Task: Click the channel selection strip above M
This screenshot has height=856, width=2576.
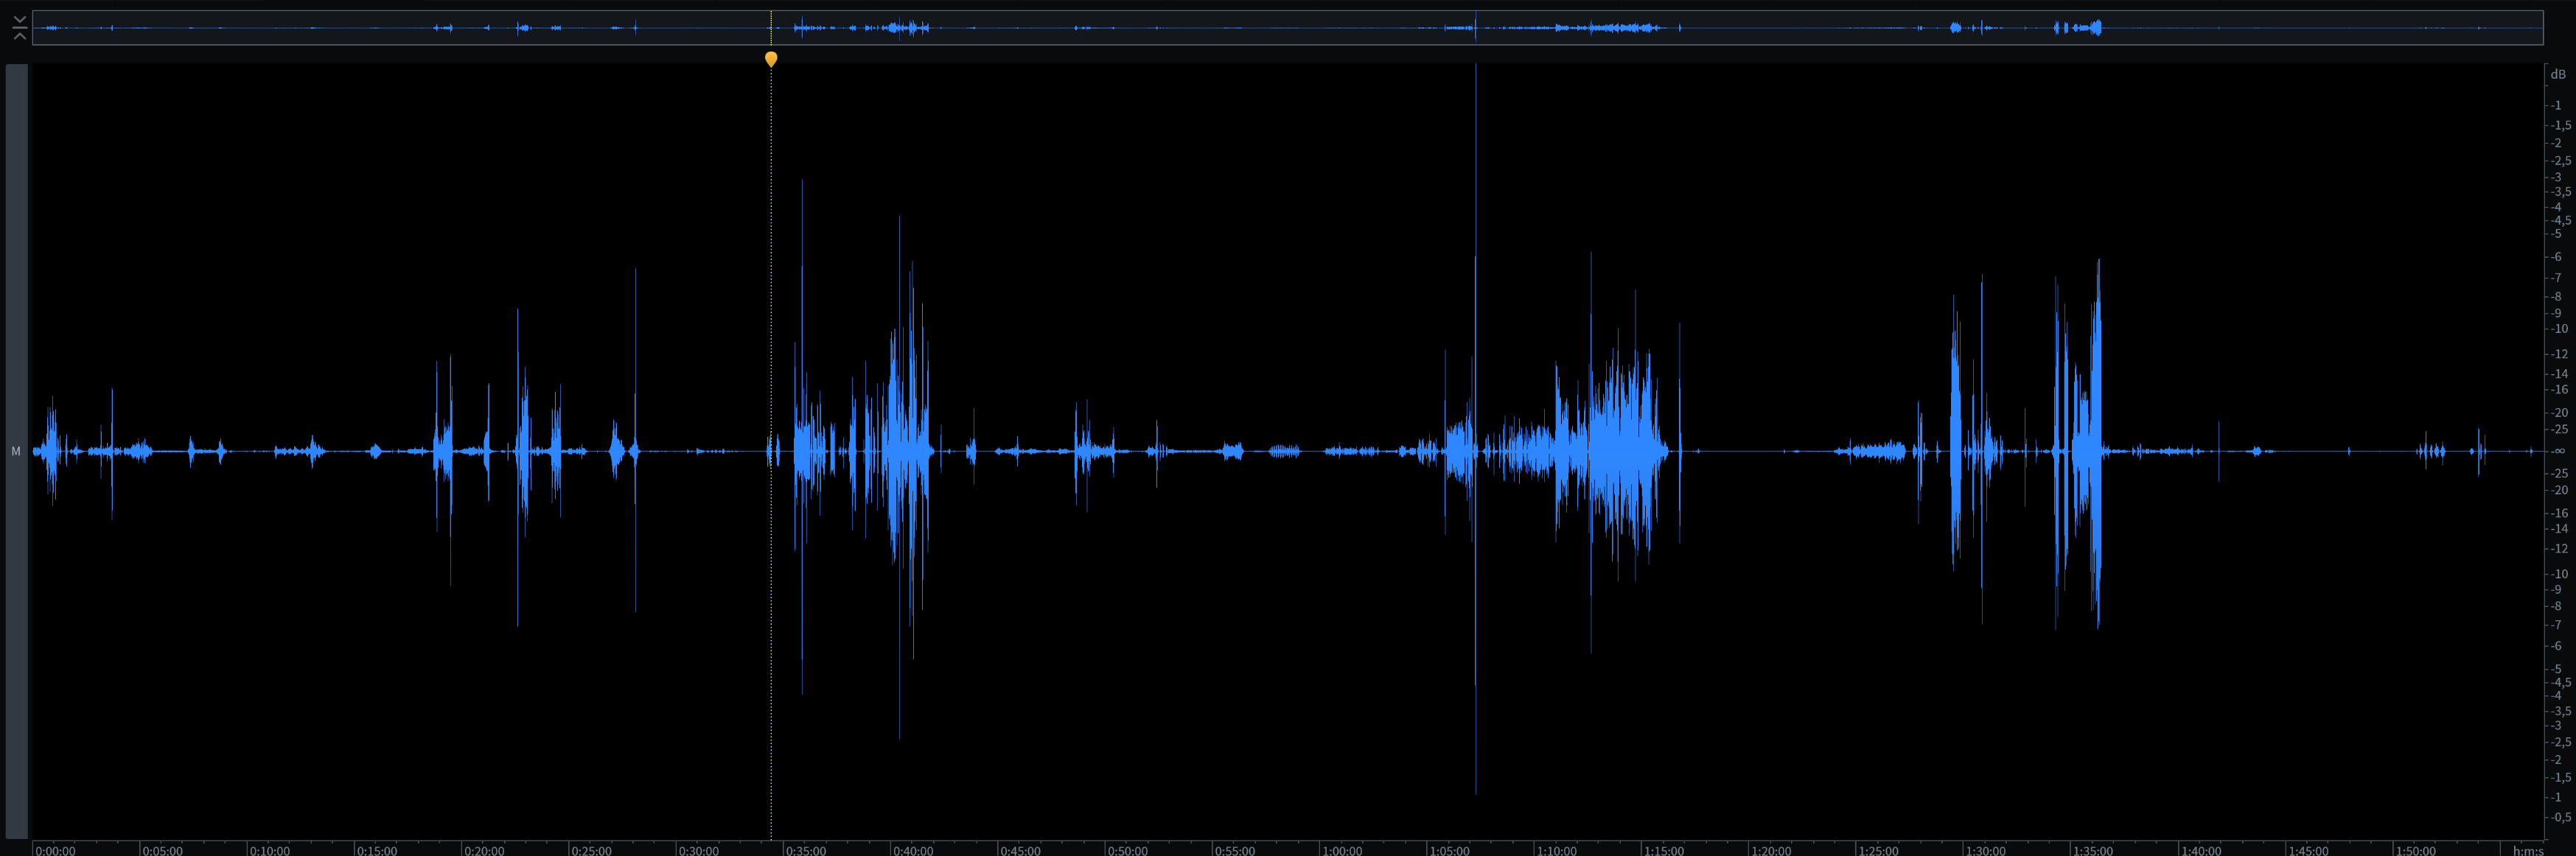Action: pyautogui.click(x=16, y=250)
